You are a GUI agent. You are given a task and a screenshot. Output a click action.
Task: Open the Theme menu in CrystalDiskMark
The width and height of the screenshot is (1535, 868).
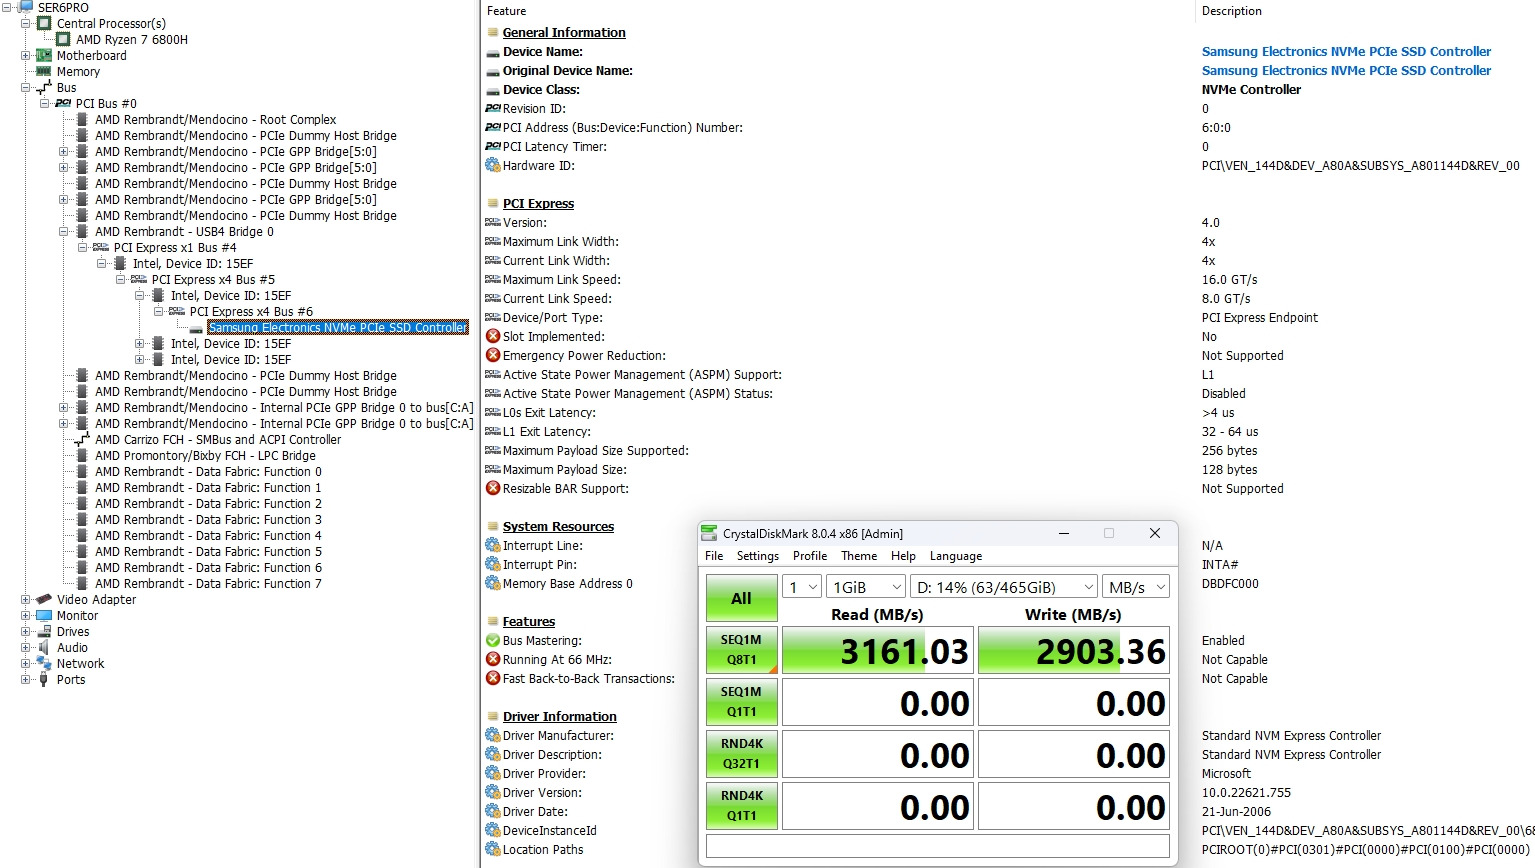(859, 556)
